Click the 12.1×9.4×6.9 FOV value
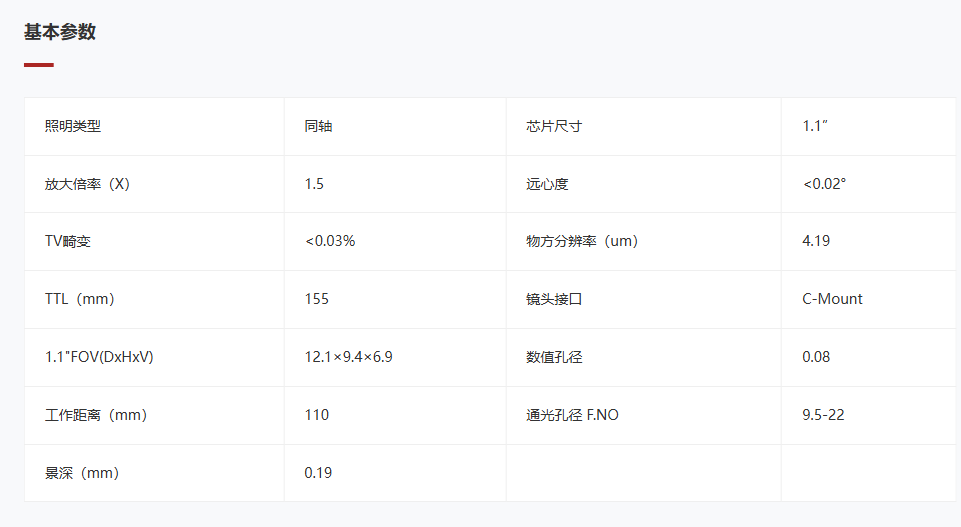The image size is (961, 527). (x=348, y=357)
